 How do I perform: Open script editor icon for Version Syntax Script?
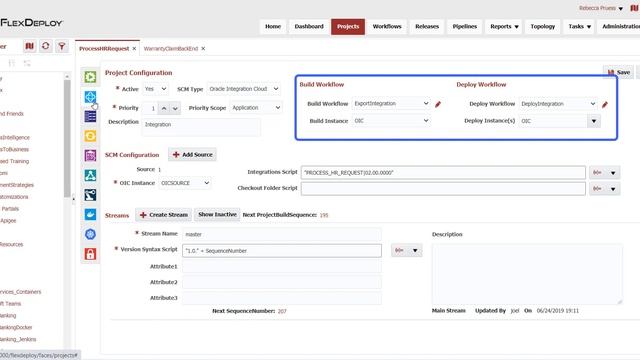tap(399, 250)
